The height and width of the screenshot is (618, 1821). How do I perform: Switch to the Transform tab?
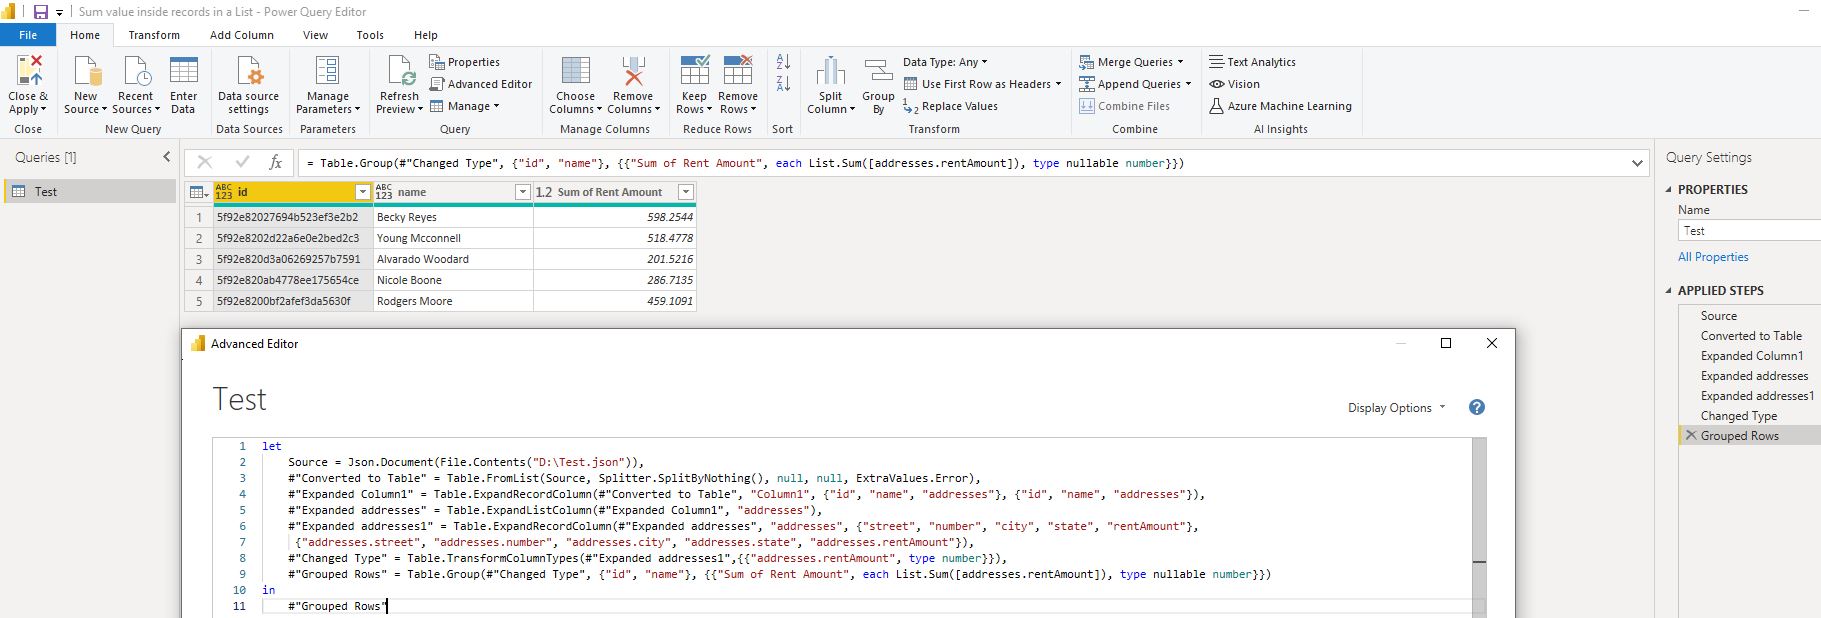[154, 35]
